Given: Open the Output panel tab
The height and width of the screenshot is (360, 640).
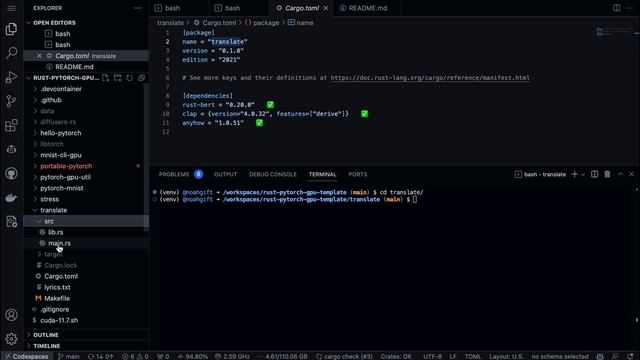Looking at the screenshot, I should [225, 174].
